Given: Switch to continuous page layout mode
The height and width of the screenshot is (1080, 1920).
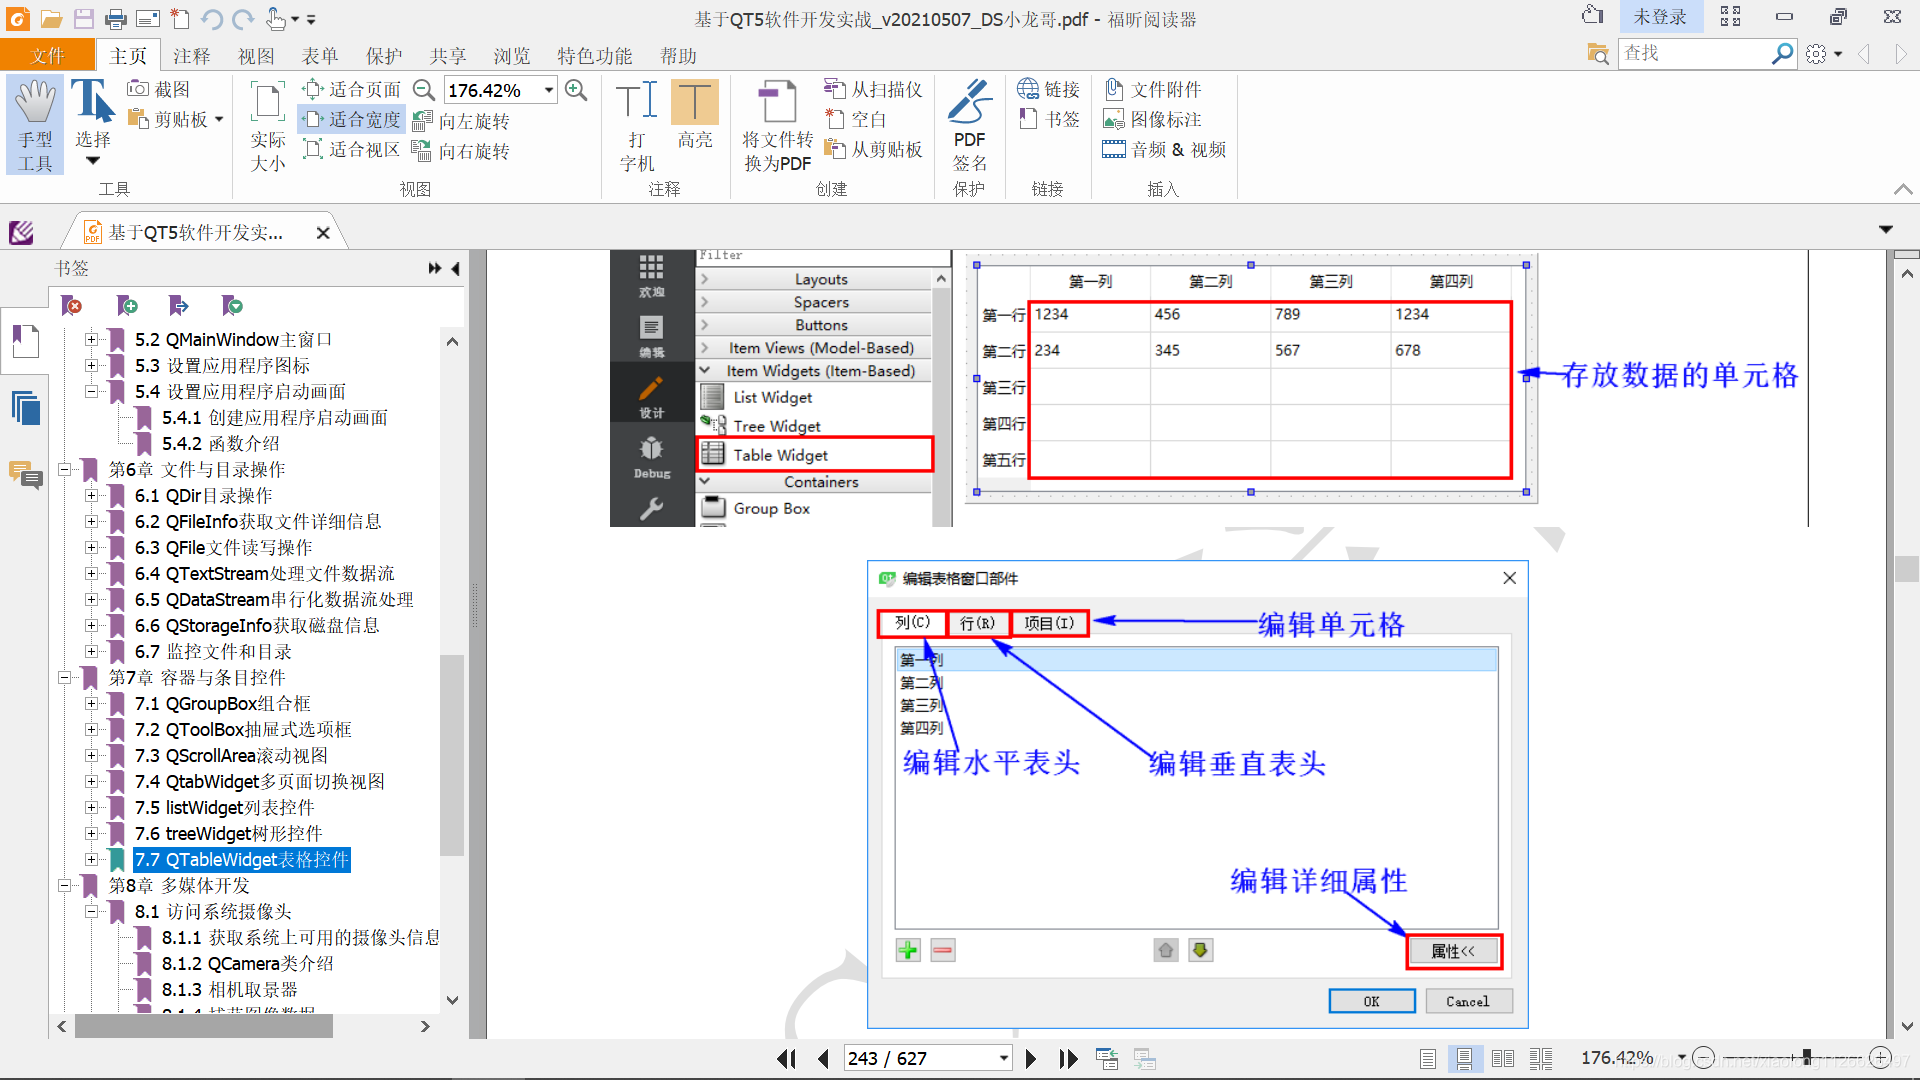Looking at the screenshot, I should coord(1464,1058).
